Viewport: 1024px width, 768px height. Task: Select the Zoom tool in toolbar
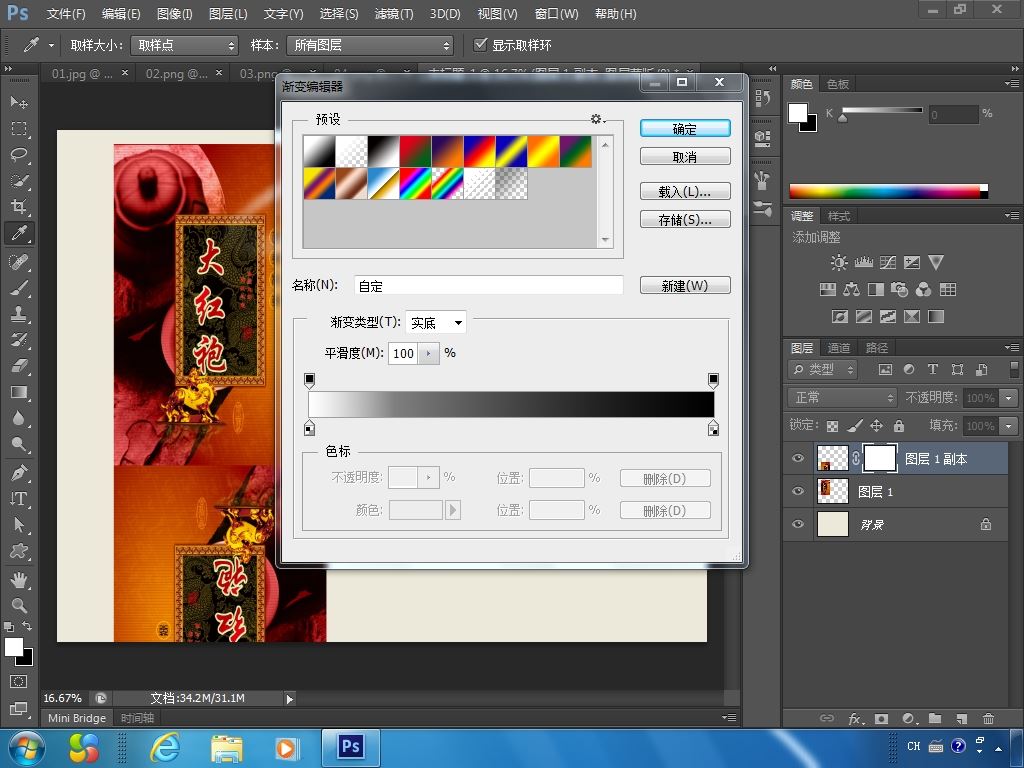tap(19, 605)
